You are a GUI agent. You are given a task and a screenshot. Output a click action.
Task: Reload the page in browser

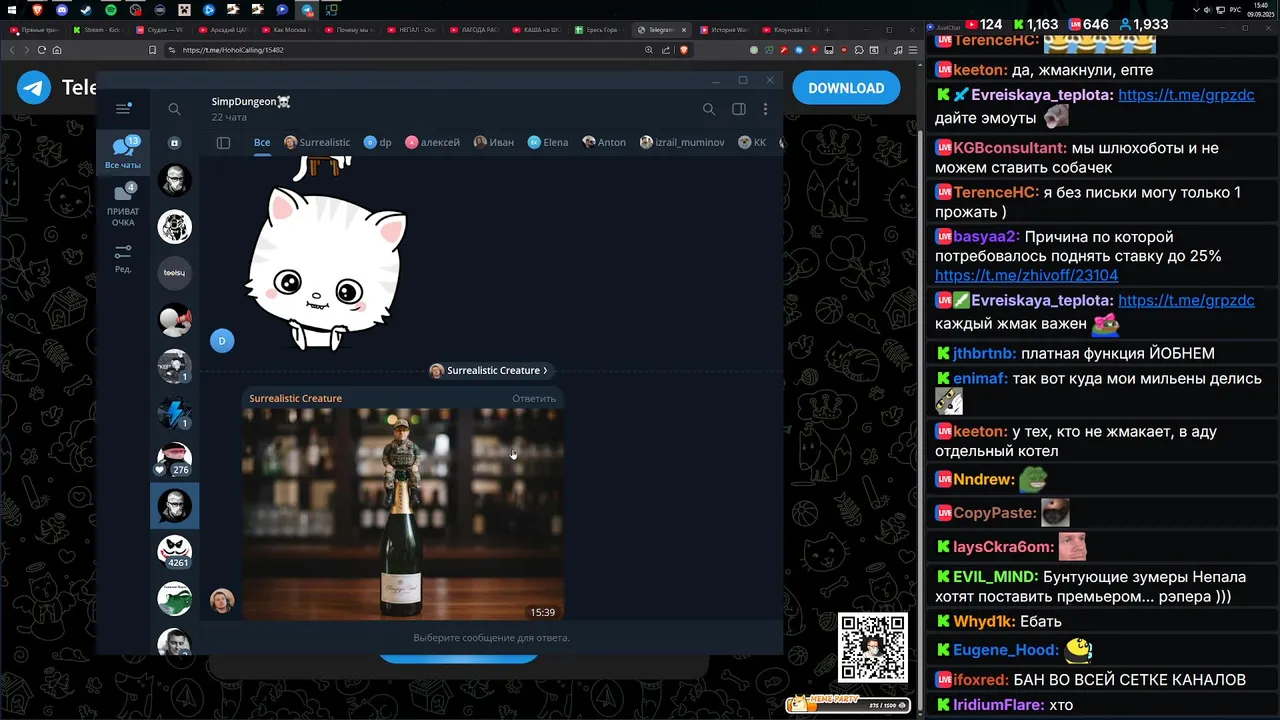click(42, 50)
